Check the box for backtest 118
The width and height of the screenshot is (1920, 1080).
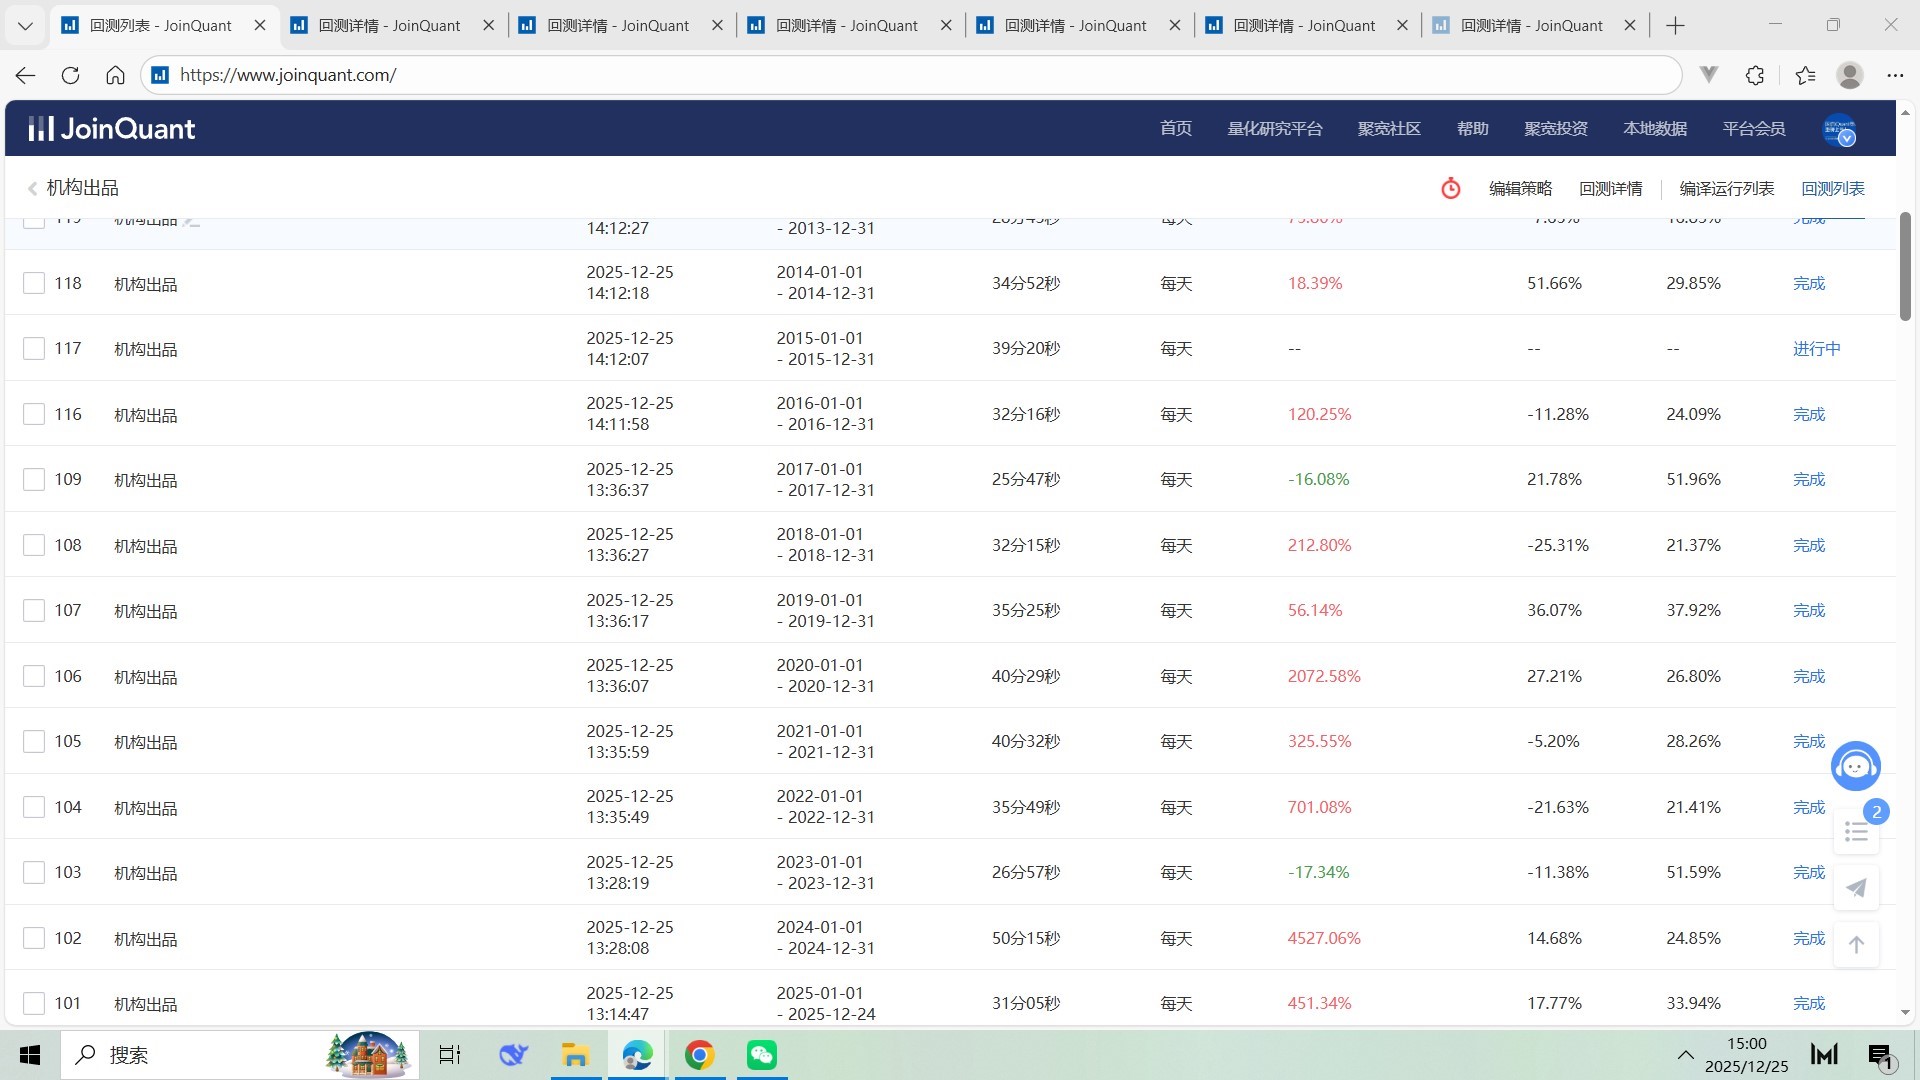[34, 283]
